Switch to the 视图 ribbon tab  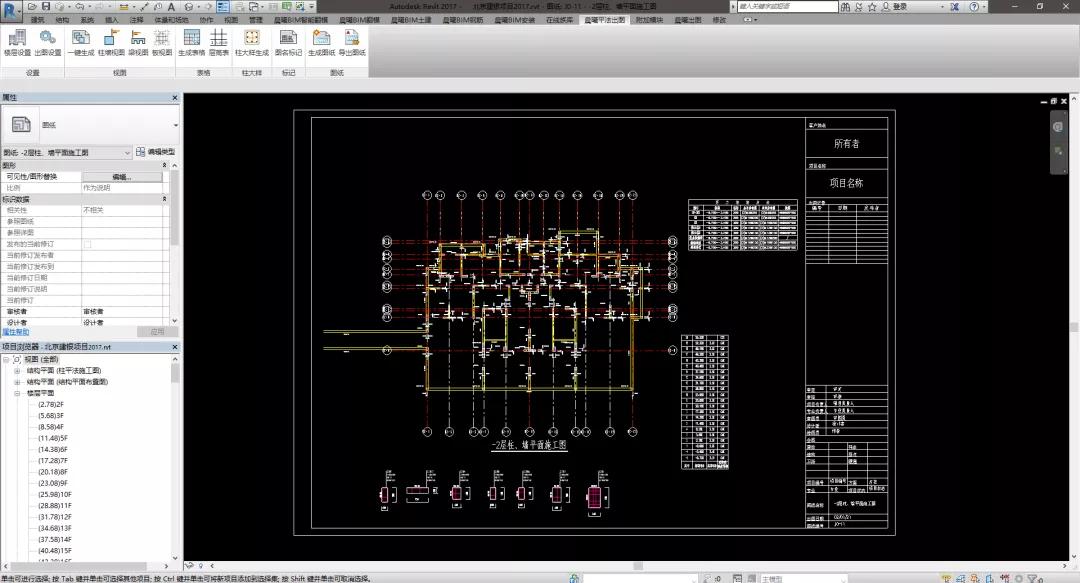click(231, 20)
